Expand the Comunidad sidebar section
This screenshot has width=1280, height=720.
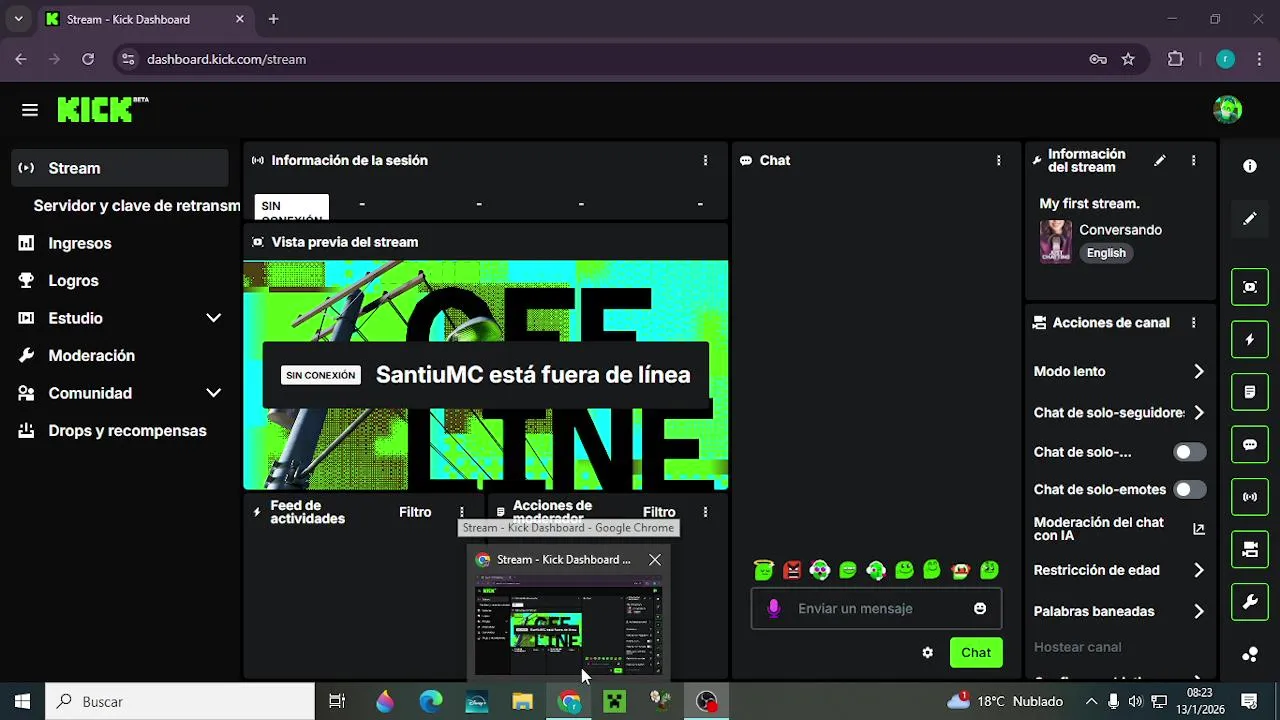coord(213,393)
